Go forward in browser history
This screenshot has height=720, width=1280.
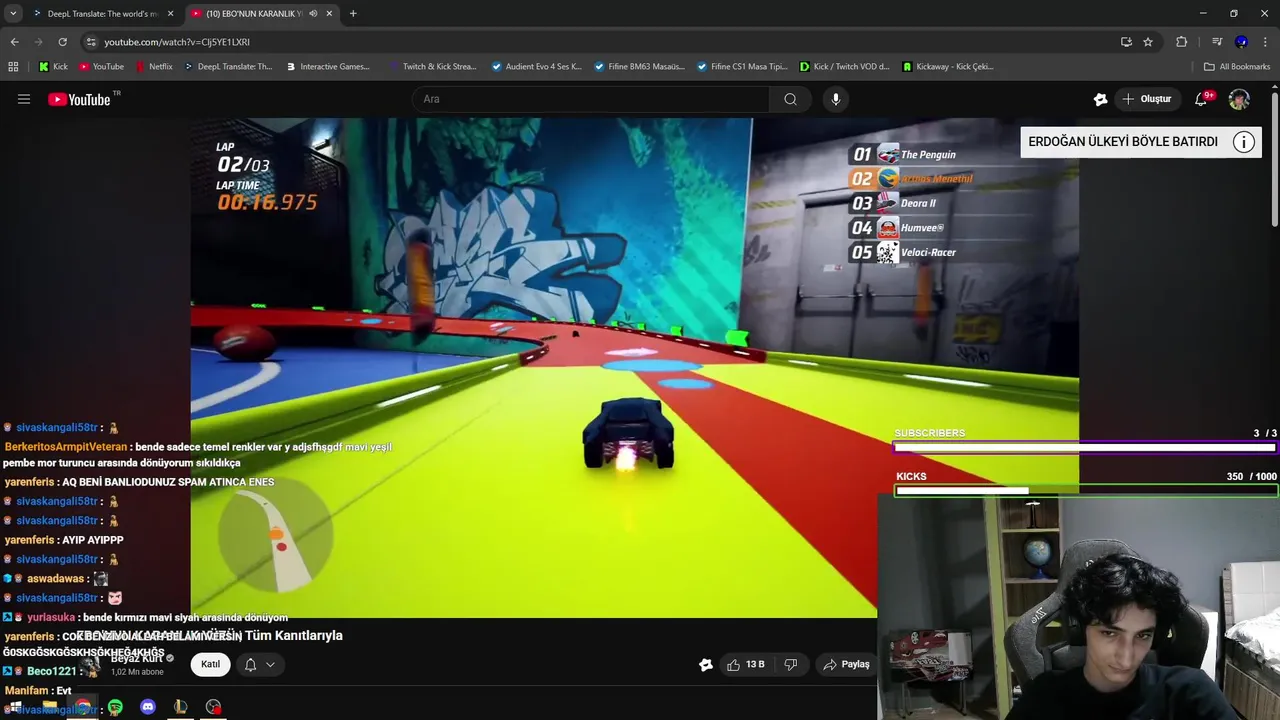(x=38, y=42)
